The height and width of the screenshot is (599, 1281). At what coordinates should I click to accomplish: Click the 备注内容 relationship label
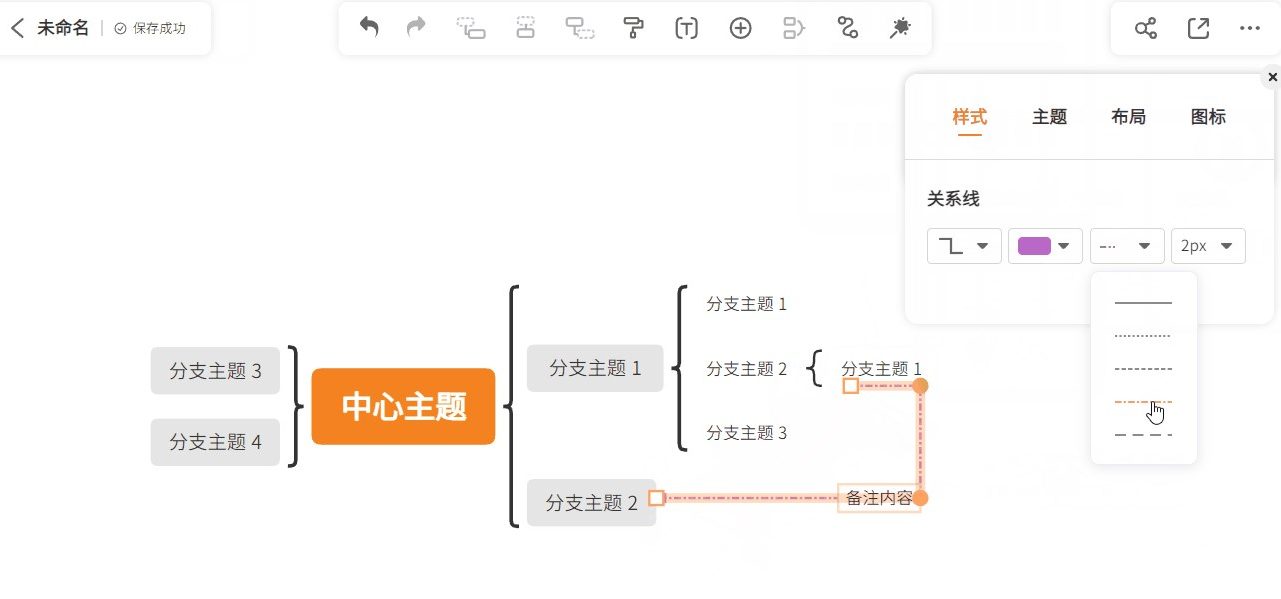tap(878, 498)
